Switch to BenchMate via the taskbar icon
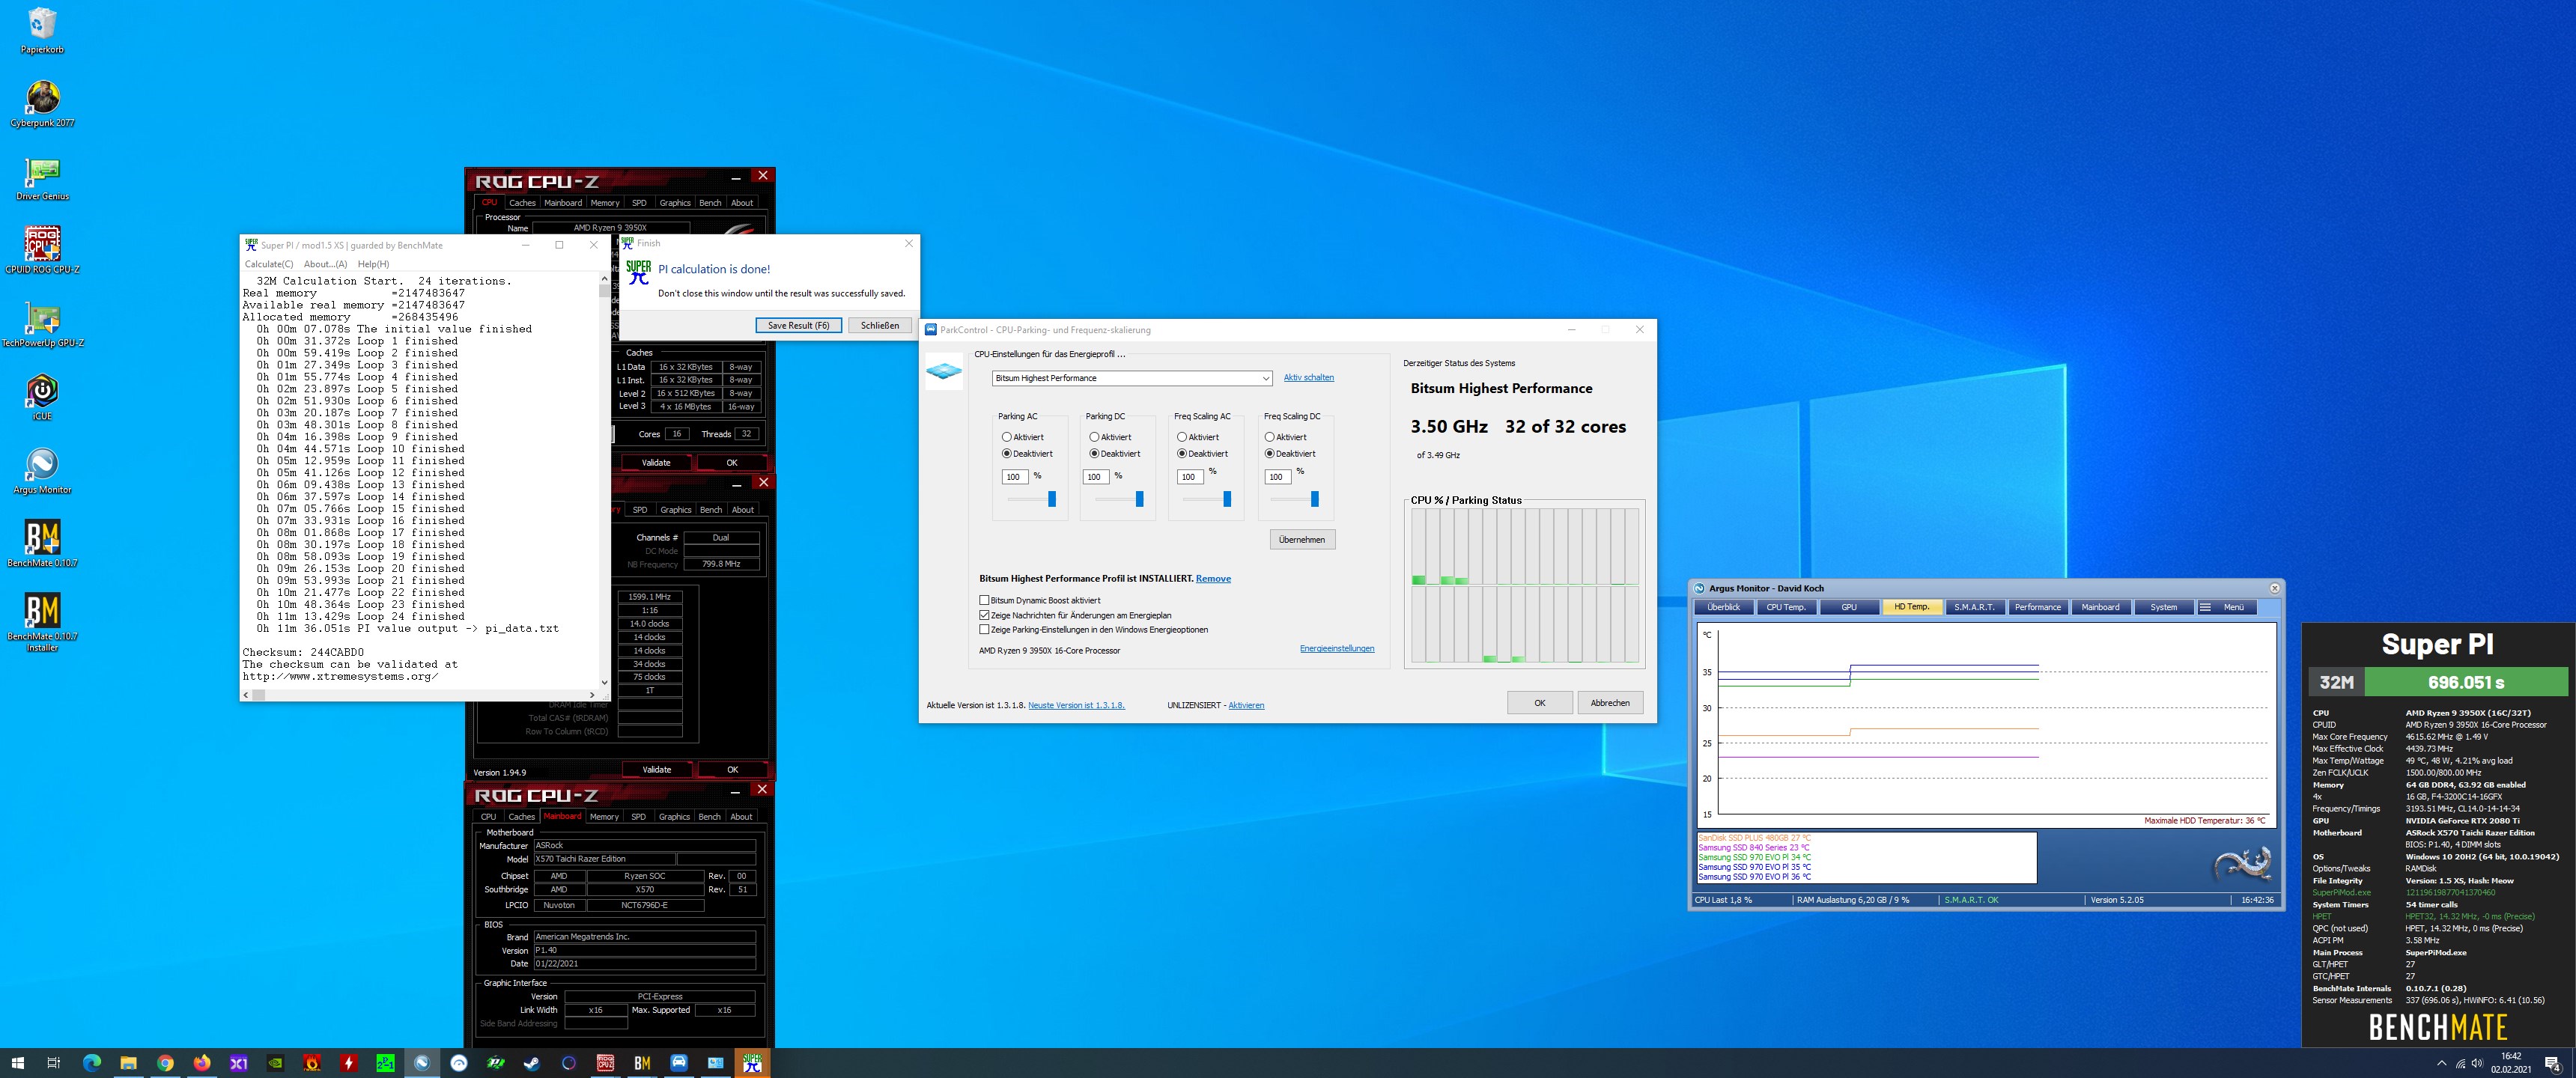The width and height of the screenshot is (2576, 1078). [642, 1063]
